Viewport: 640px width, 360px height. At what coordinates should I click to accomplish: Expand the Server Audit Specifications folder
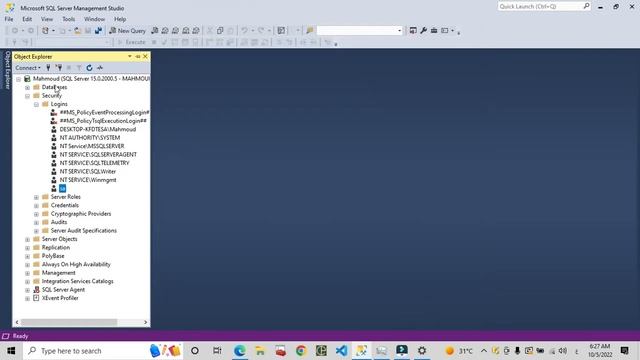pos(36,231)
